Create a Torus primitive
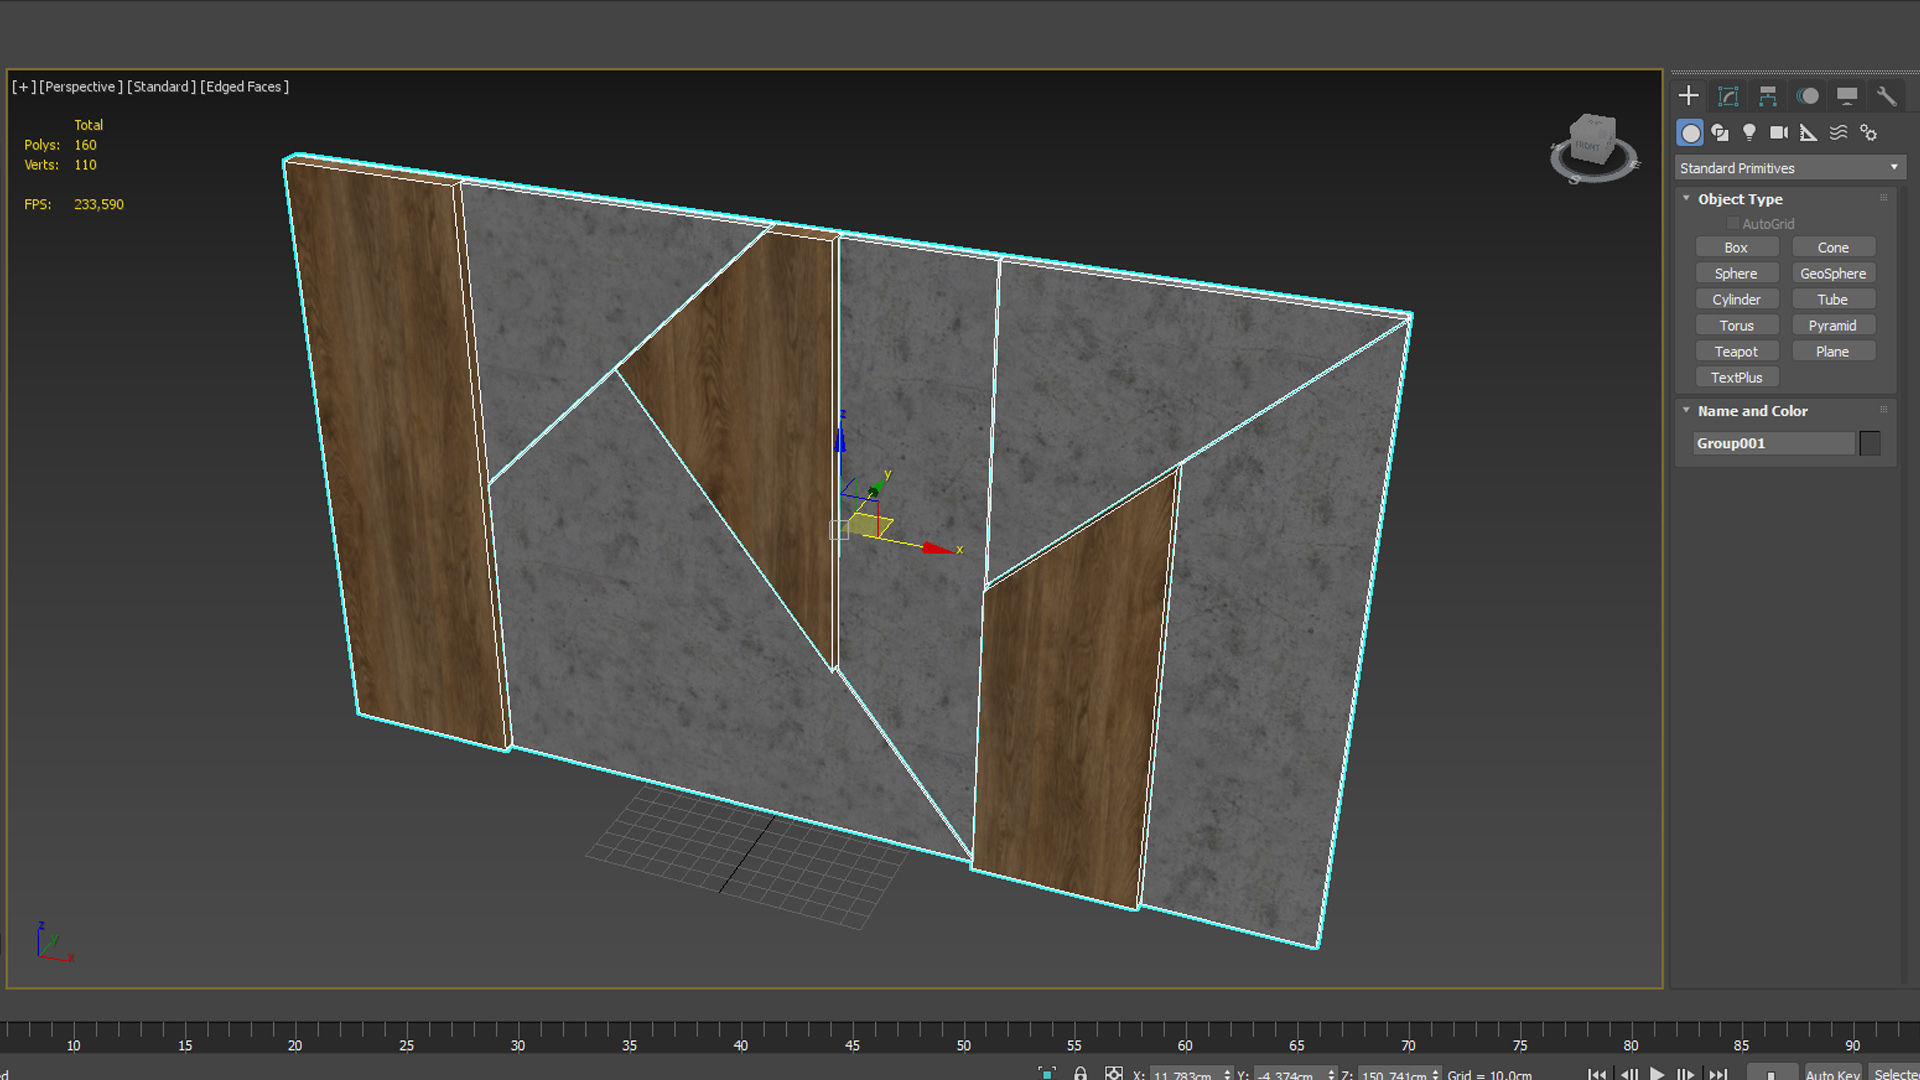Viewport: 1920px width, 1080px height. tap(1737, 326)
